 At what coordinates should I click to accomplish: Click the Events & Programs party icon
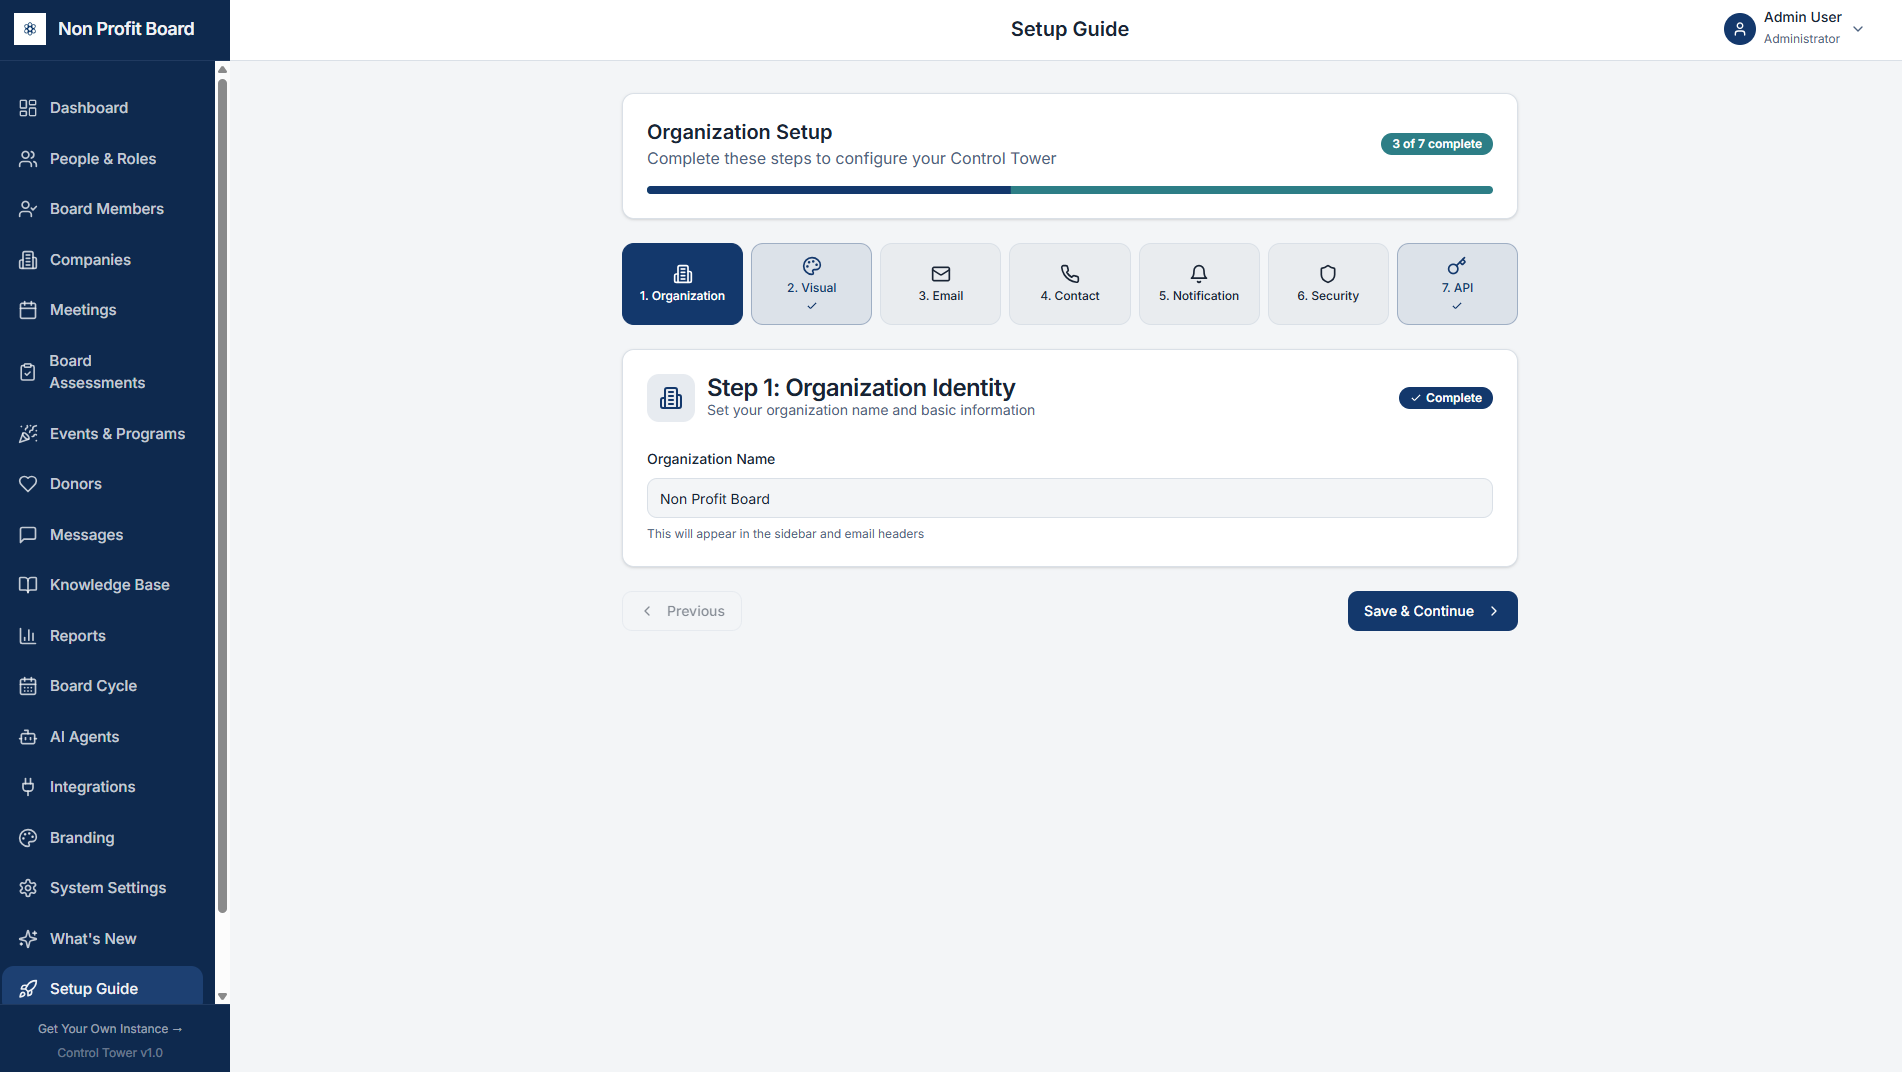tap(28, 434)
